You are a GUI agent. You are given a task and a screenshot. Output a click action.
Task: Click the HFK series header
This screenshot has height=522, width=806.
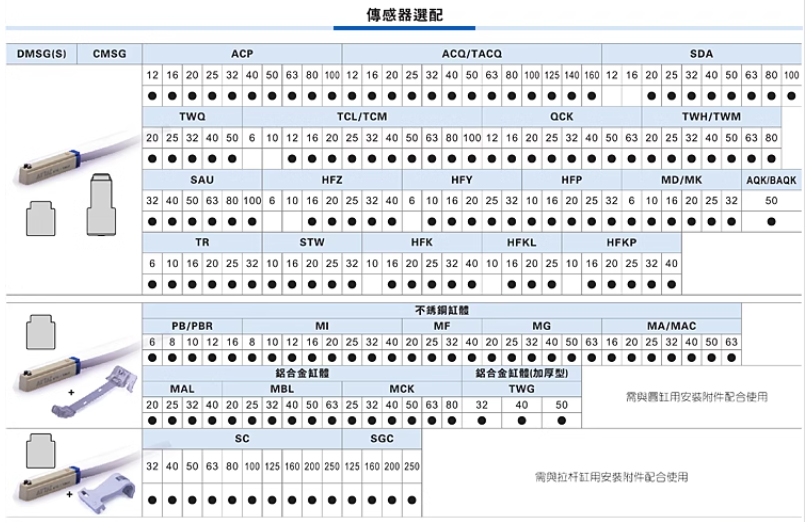(422, 243)
